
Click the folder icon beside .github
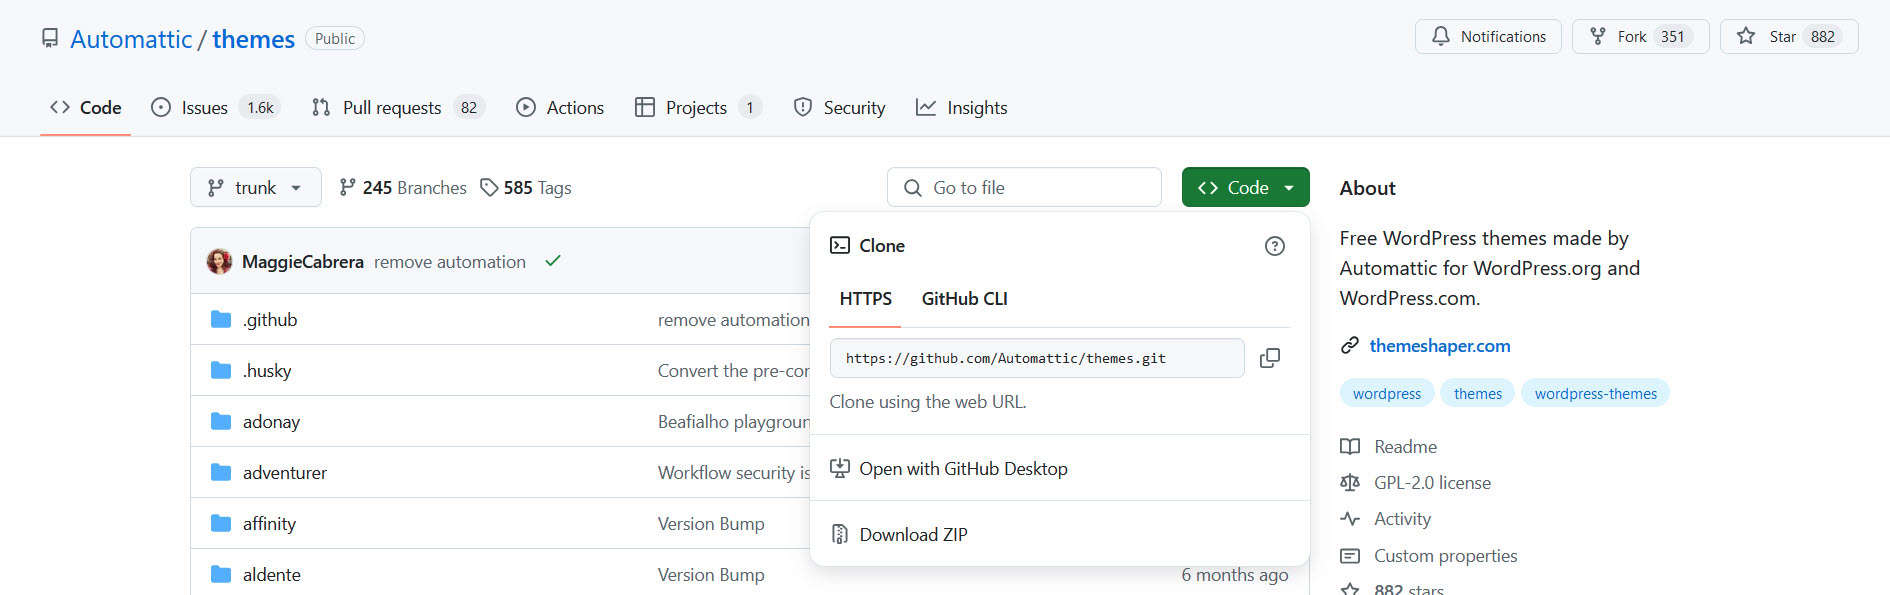pos(221,319)
